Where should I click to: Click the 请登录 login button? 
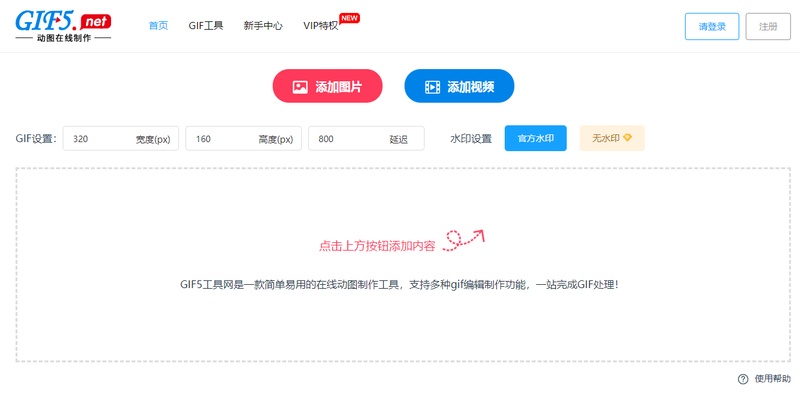click(x=712, y=27)
